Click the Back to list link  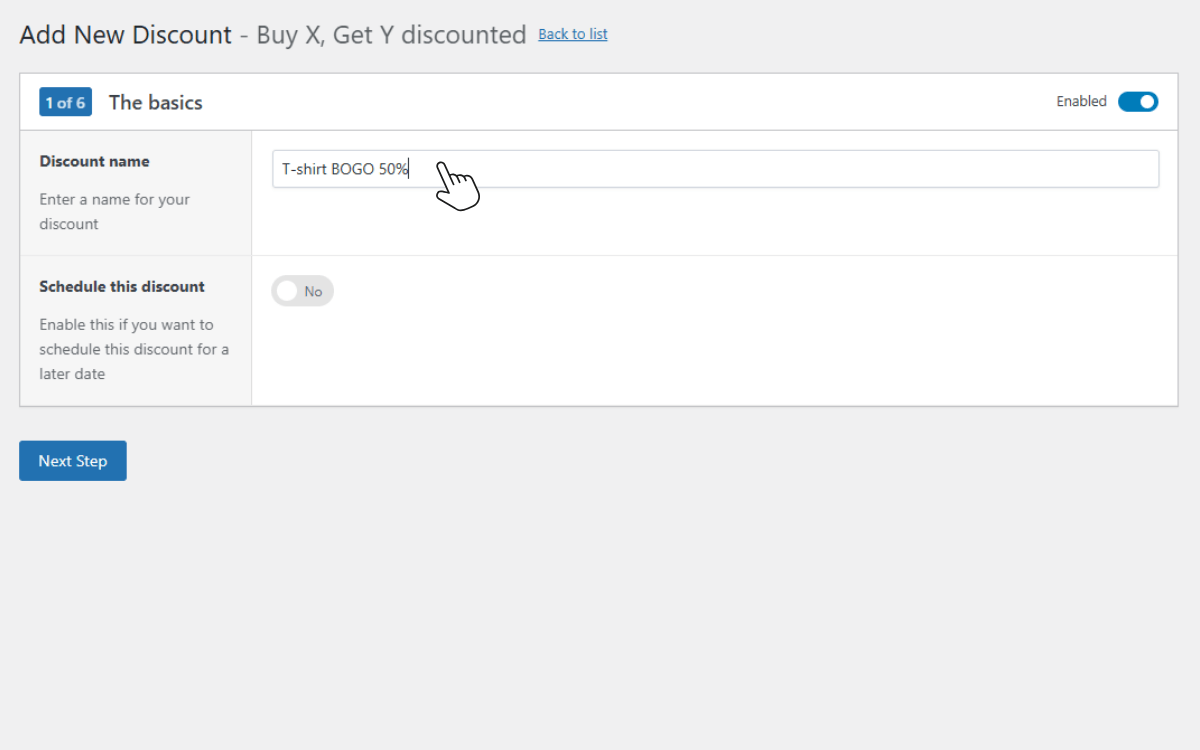pos(572,34)
